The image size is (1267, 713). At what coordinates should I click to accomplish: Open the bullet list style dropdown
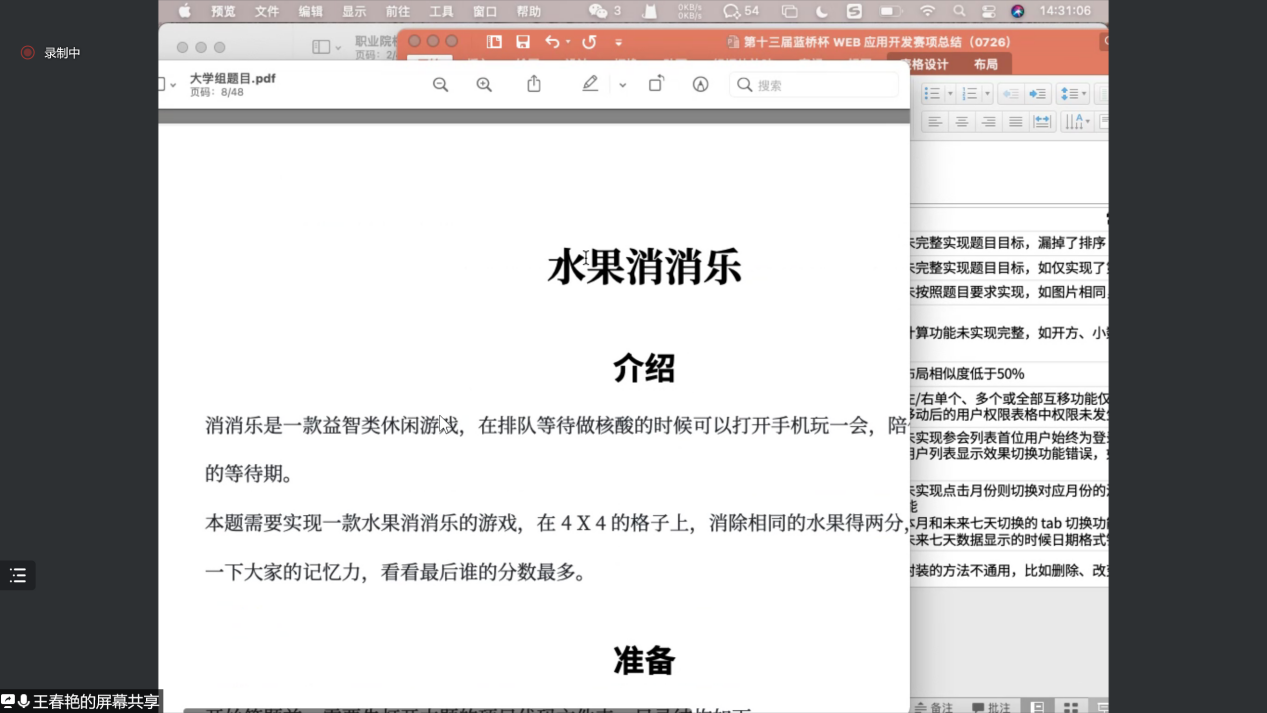click(x=950, y=94)
